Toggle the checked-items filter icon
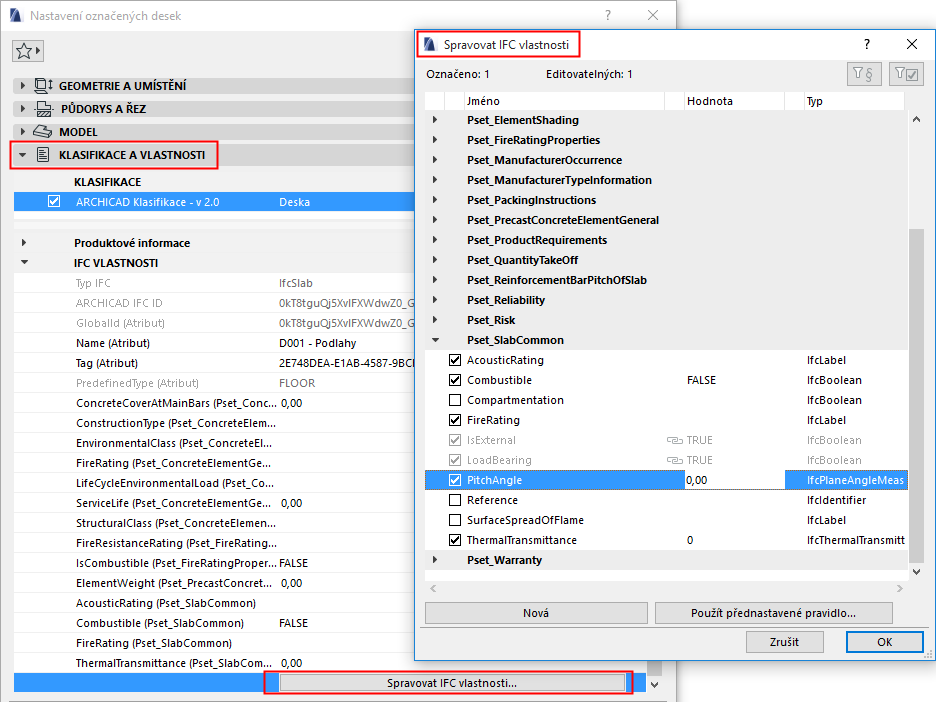936x702 pixels. click(906, 74)
